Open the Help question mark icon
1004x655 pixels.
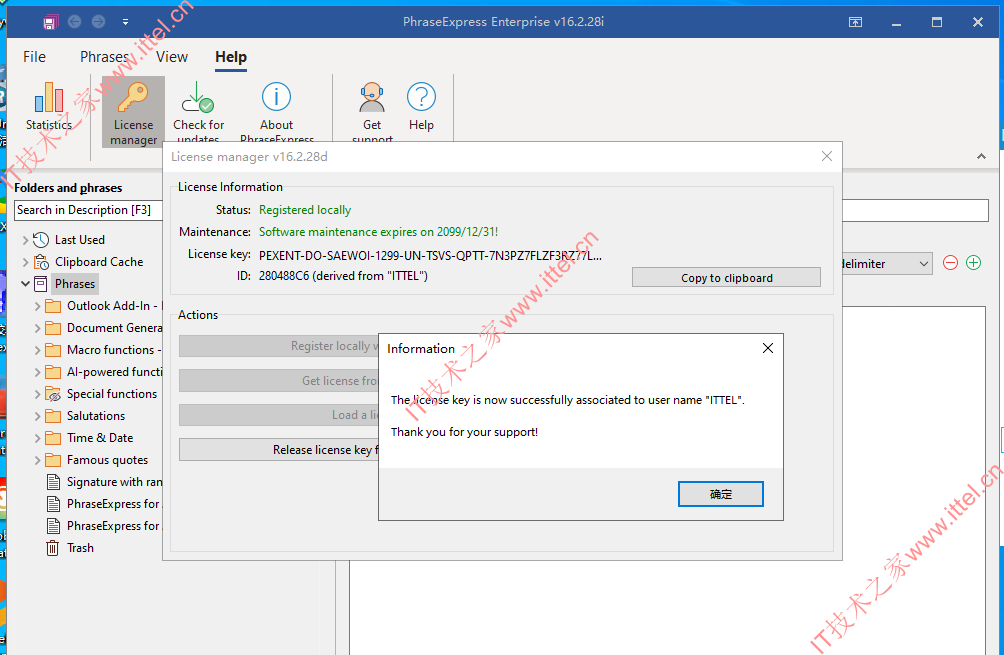tap(421, 97)
